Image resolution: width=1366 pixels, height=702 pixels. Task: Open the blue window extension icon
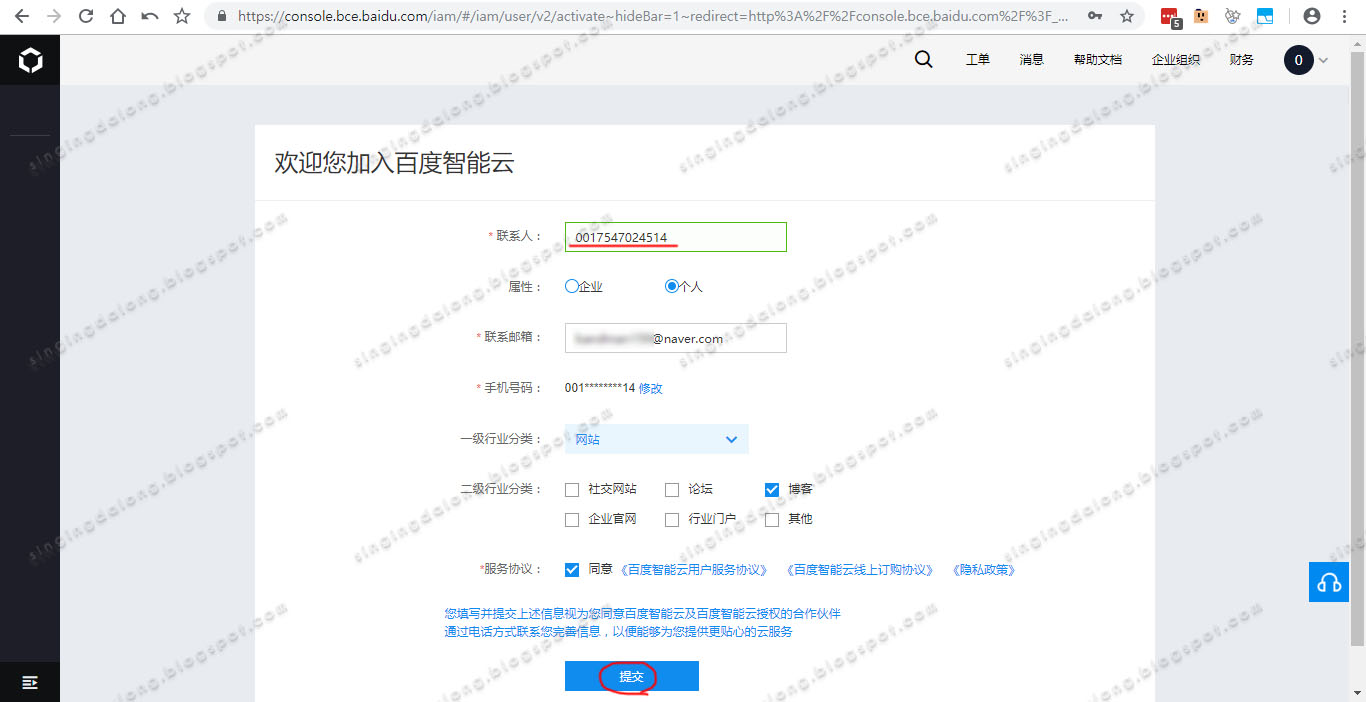[1265, 16]
